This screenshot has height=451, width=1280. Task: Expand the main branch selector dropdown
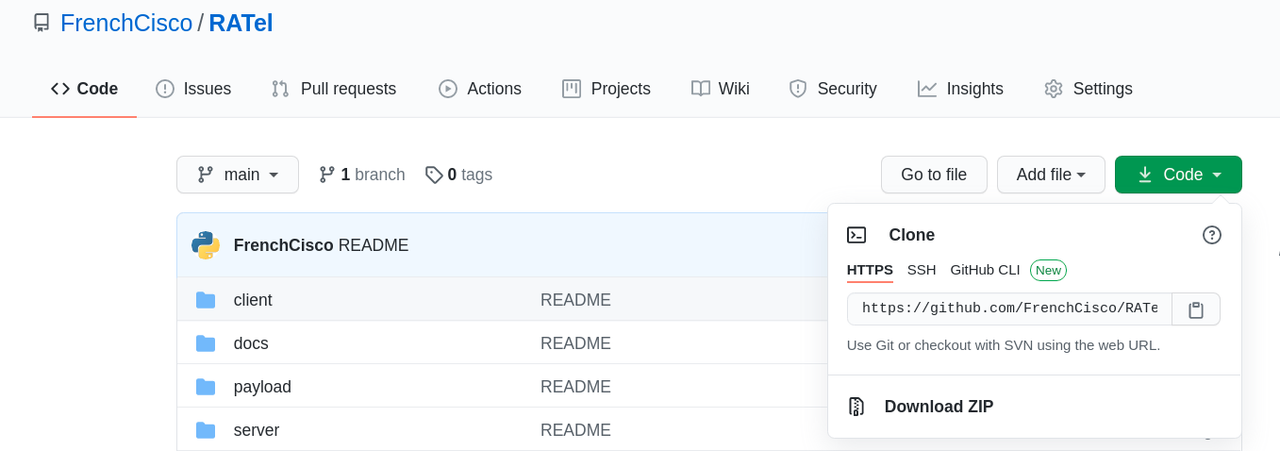(x=237, y=175)
